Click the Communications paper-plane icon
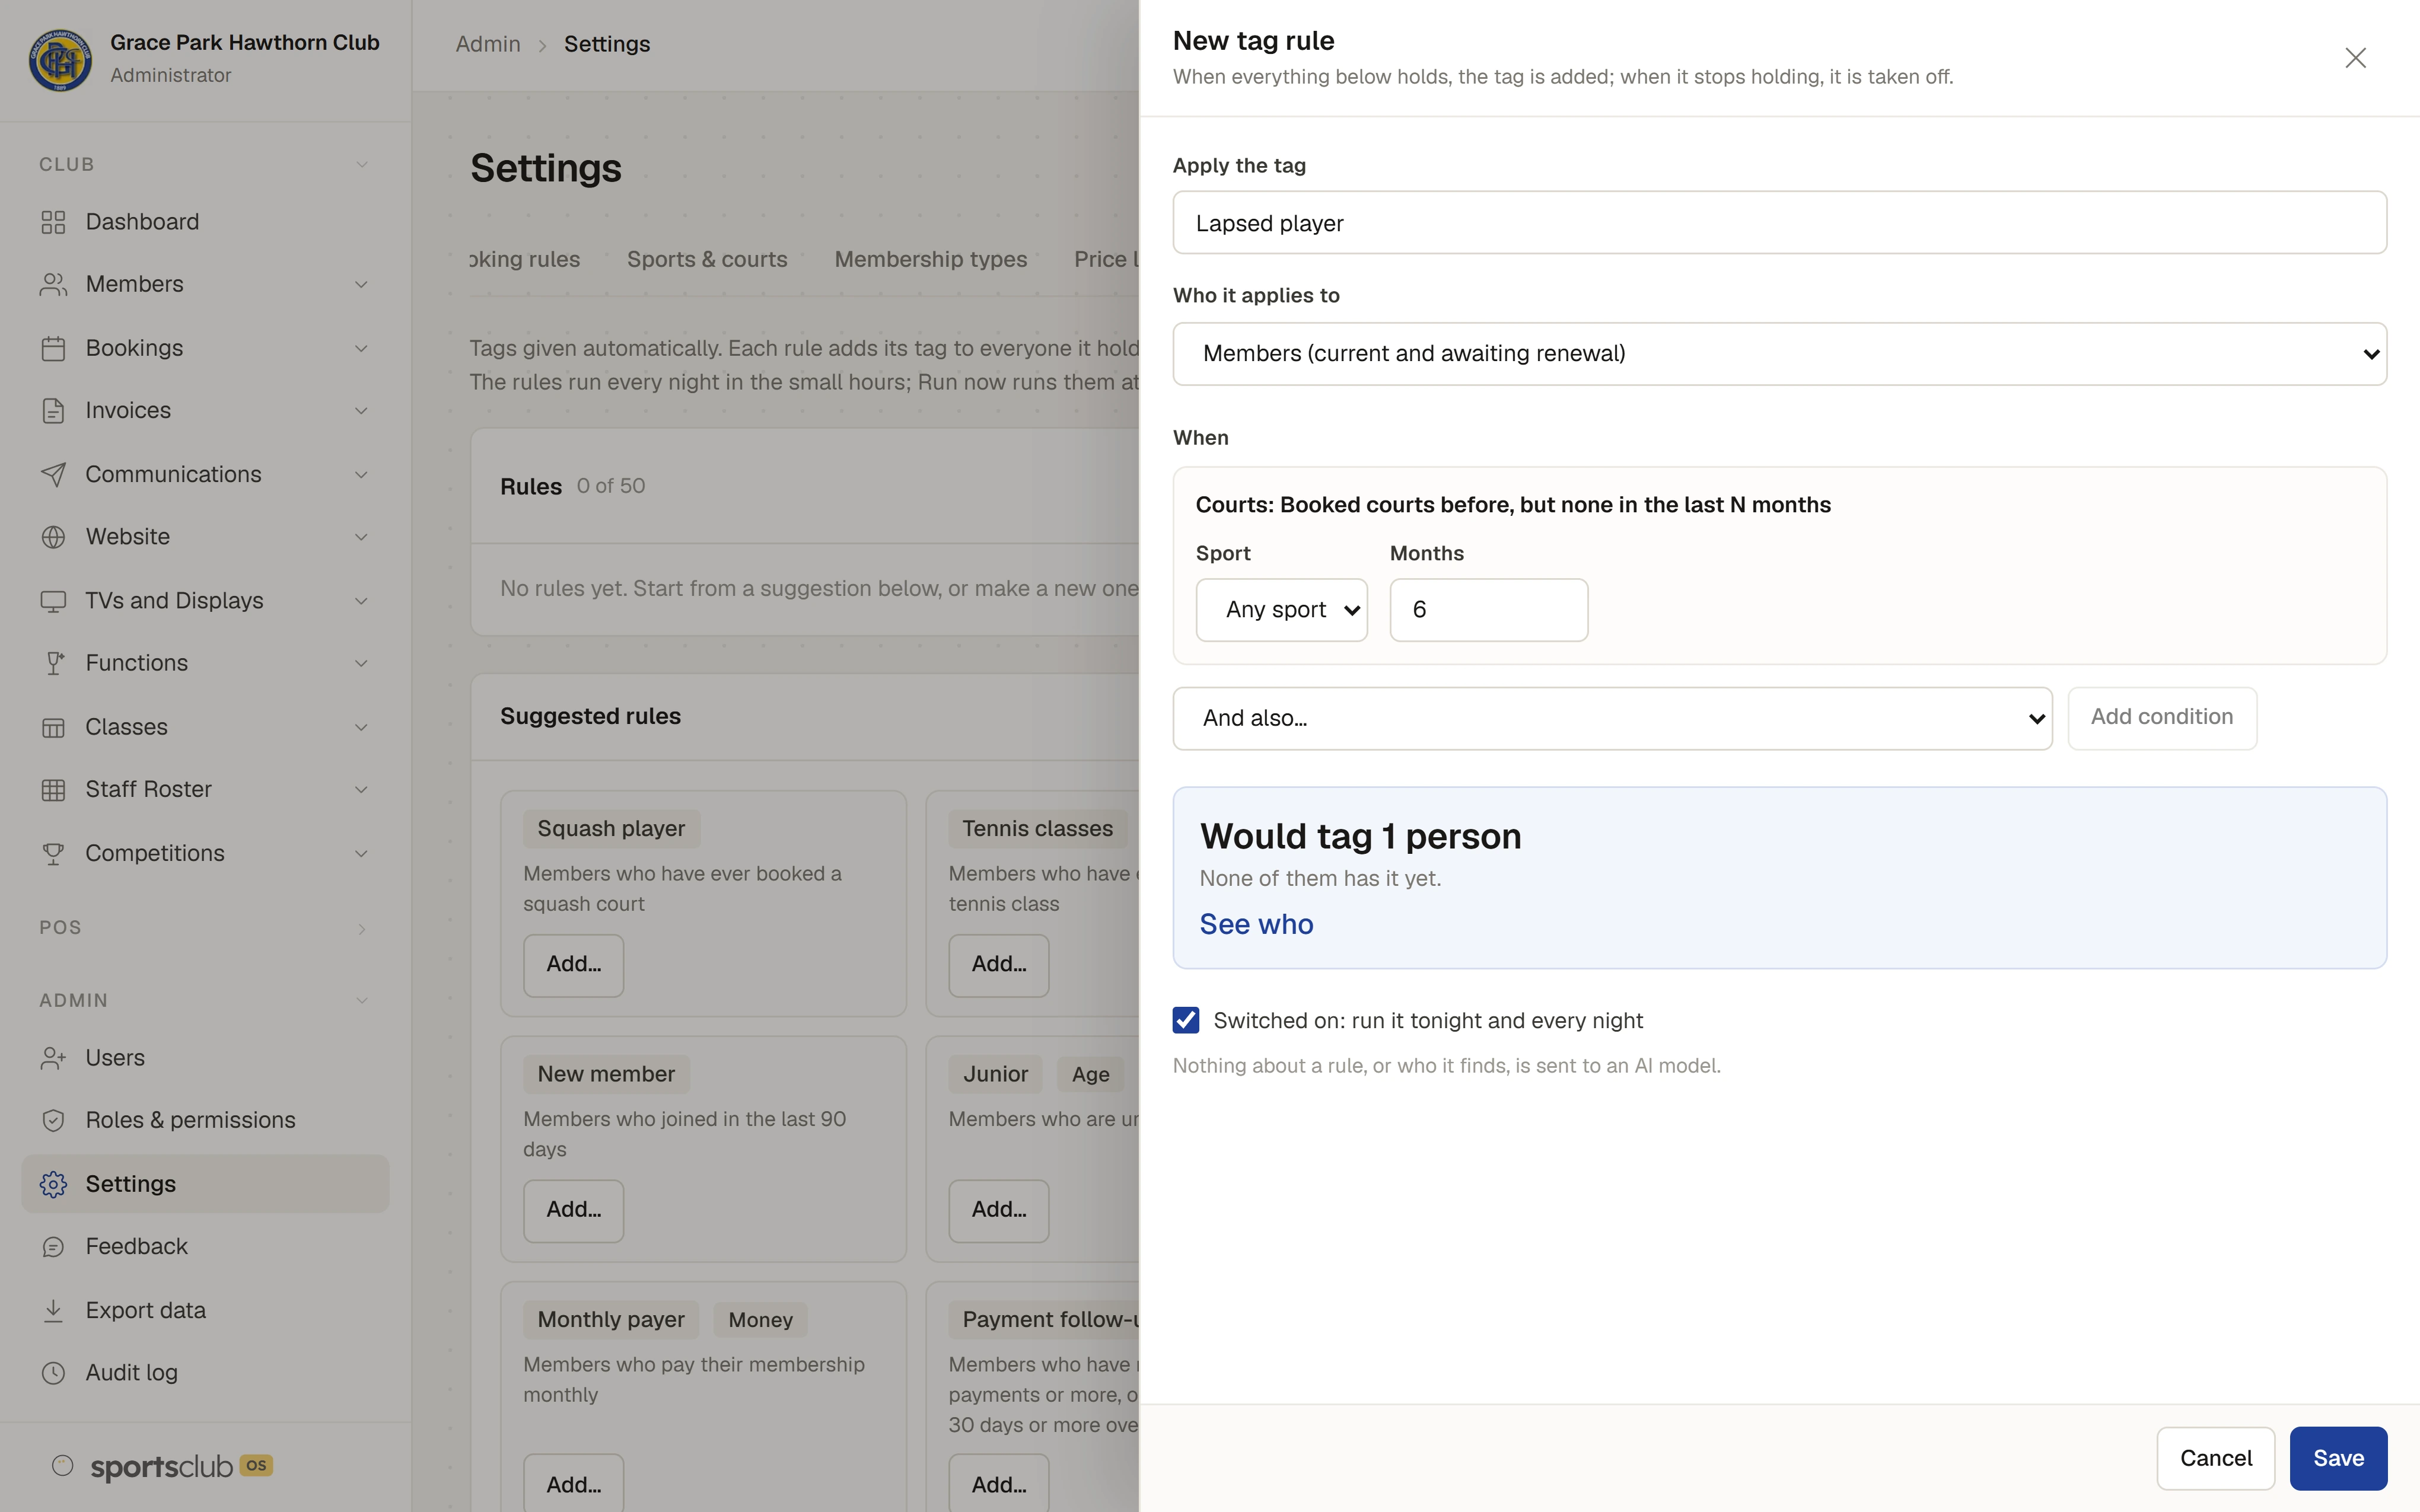Screen dimensions: 2420x1512 pyautogui.click(x=53, y=474)
